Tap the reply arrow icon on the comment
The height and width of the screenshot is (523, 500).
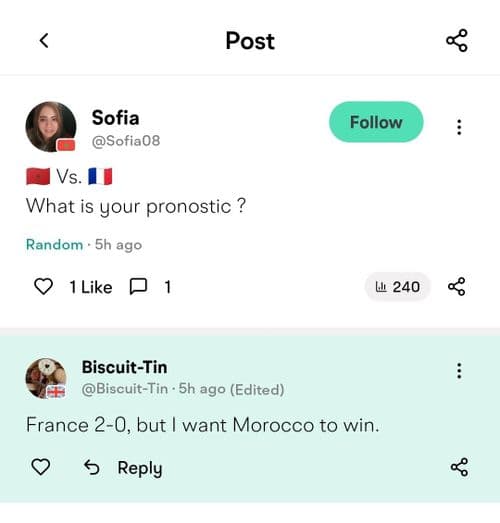point(91,467)
